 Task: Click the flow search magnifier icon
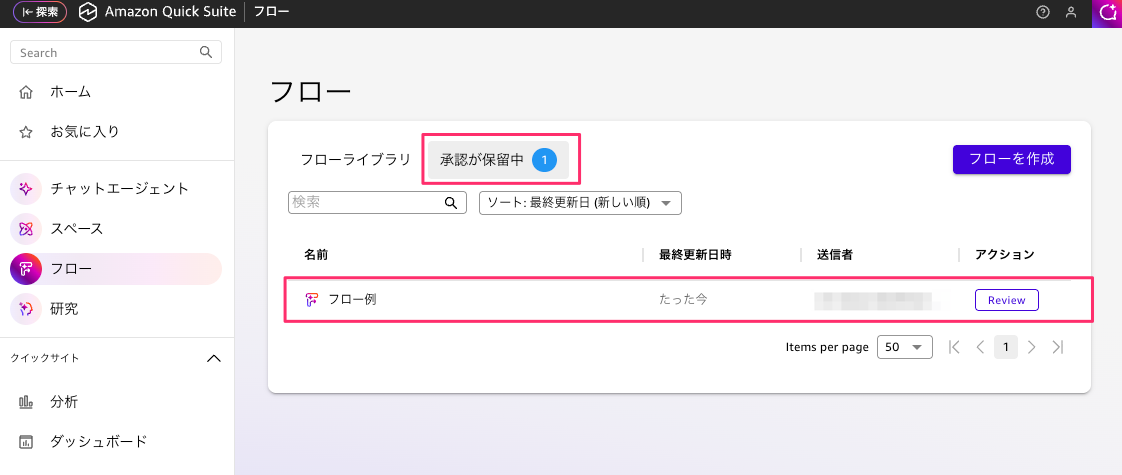click(451, 202)
